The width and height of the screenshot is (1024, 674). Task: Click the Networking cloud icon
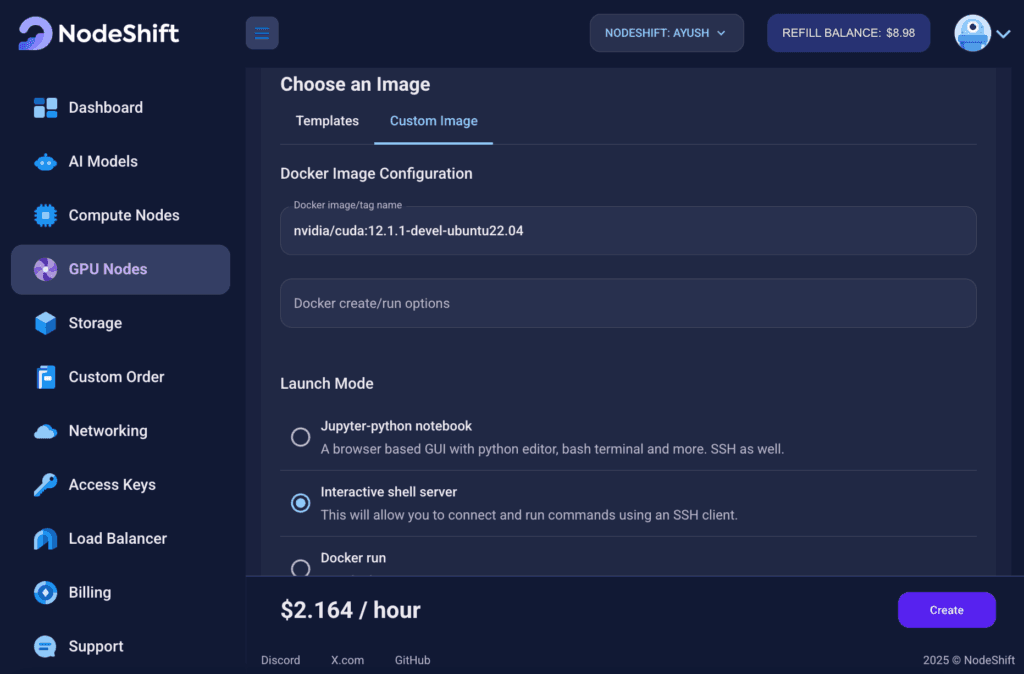click(45, 431)
